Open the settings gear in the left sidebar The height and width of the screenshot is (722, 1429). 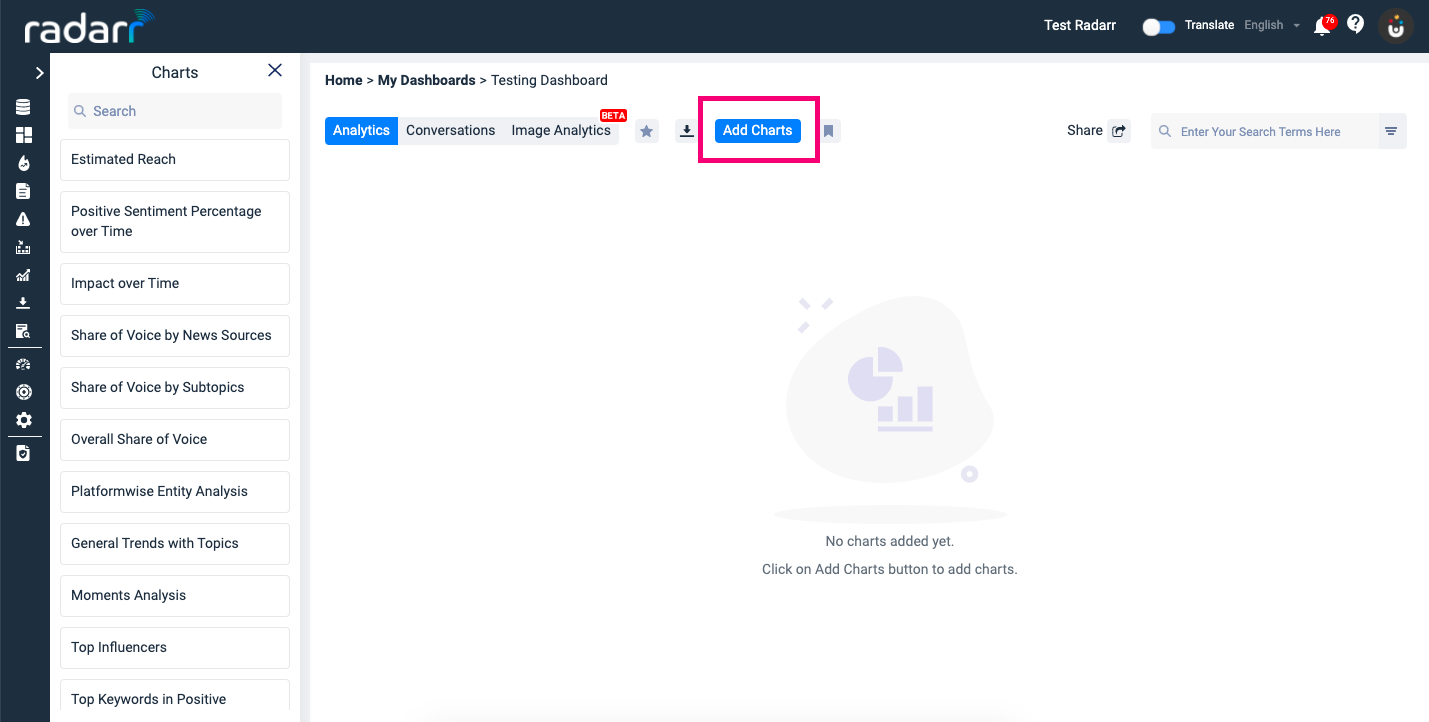24,420
